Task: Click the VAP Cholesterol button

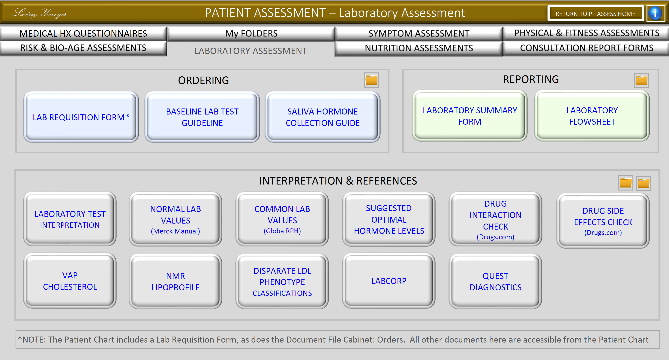Action: point(70,281)
